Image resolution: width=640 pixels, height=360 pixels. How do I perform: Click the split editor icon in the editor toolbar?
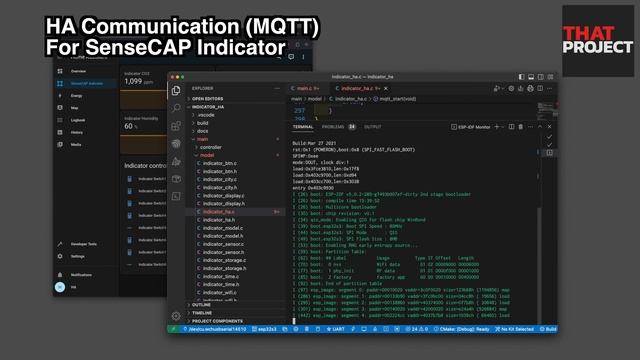(540, 88)
